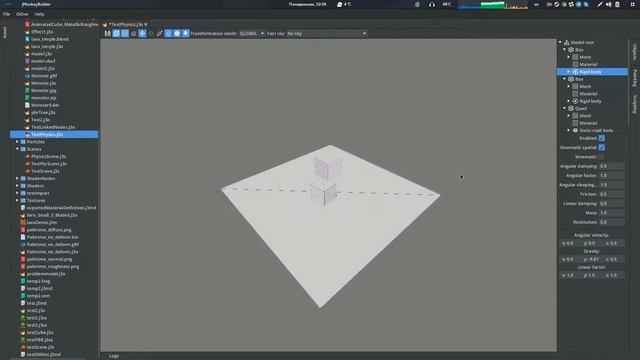Click the first Box geometry icon in the tree

point(571,50)
